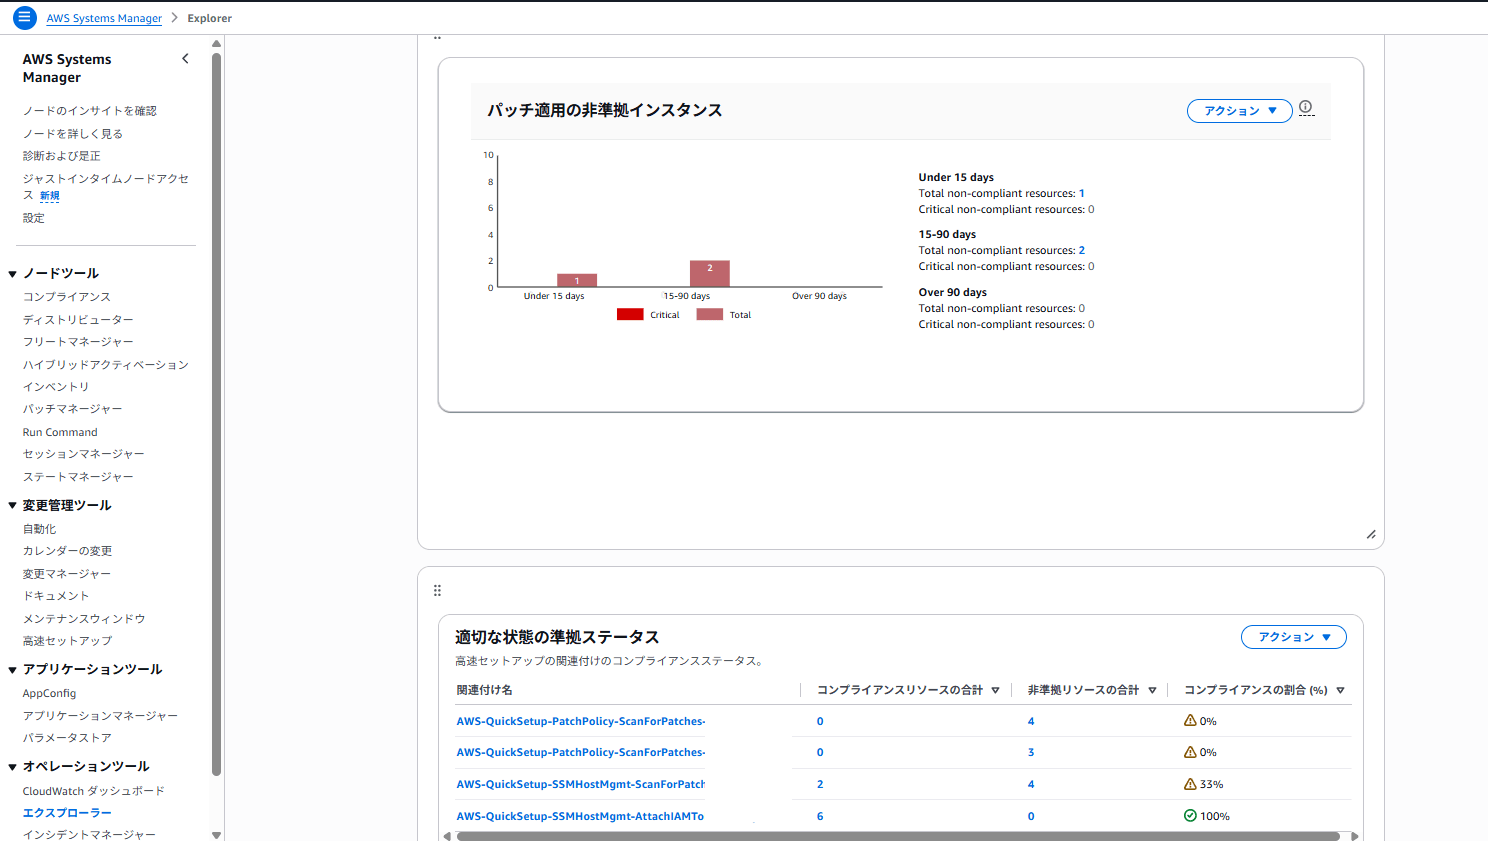Viewport: 1488px width, 841px height.
Task: Click the Total legend color swatch
Action: 710,314
